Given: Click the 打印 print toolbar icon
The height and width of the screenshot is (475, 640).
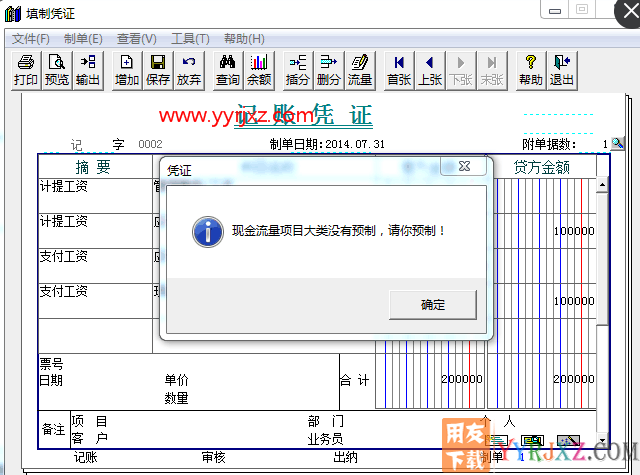Looking at the screenshot, I should (26, 70).
